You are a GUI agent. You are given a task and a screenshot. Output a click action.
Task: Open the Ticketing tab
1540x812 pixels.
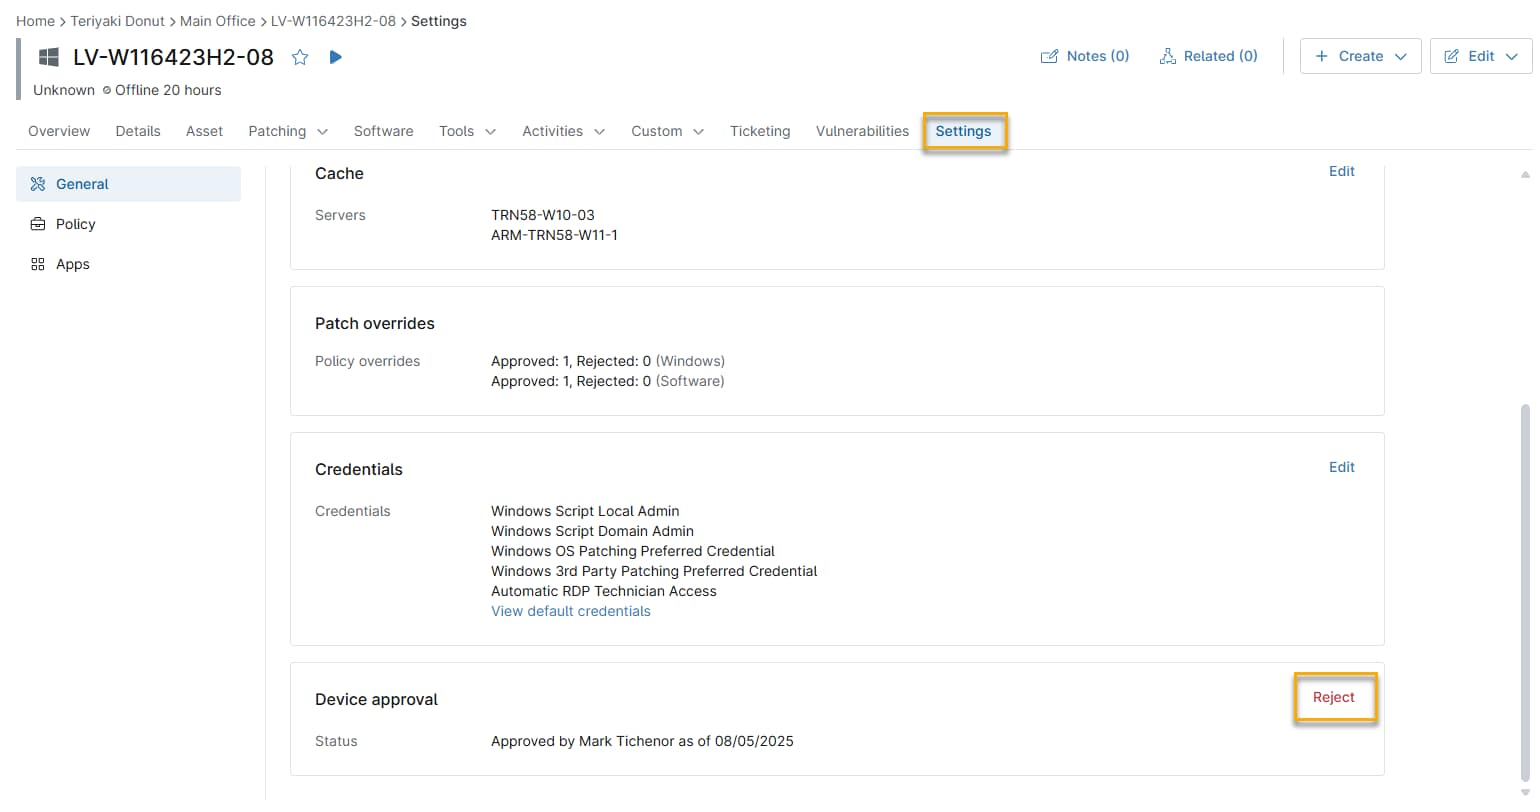[760, 131]
